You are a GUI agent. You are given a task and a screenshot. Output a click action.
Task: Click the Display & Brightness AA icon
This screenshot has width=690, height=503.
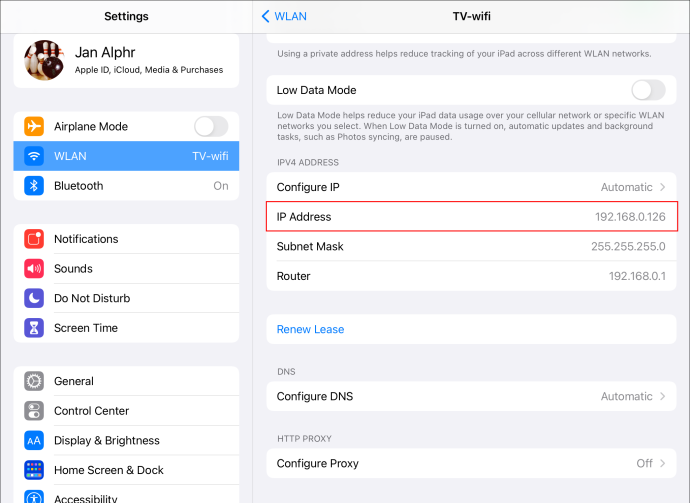coord(34,441)
